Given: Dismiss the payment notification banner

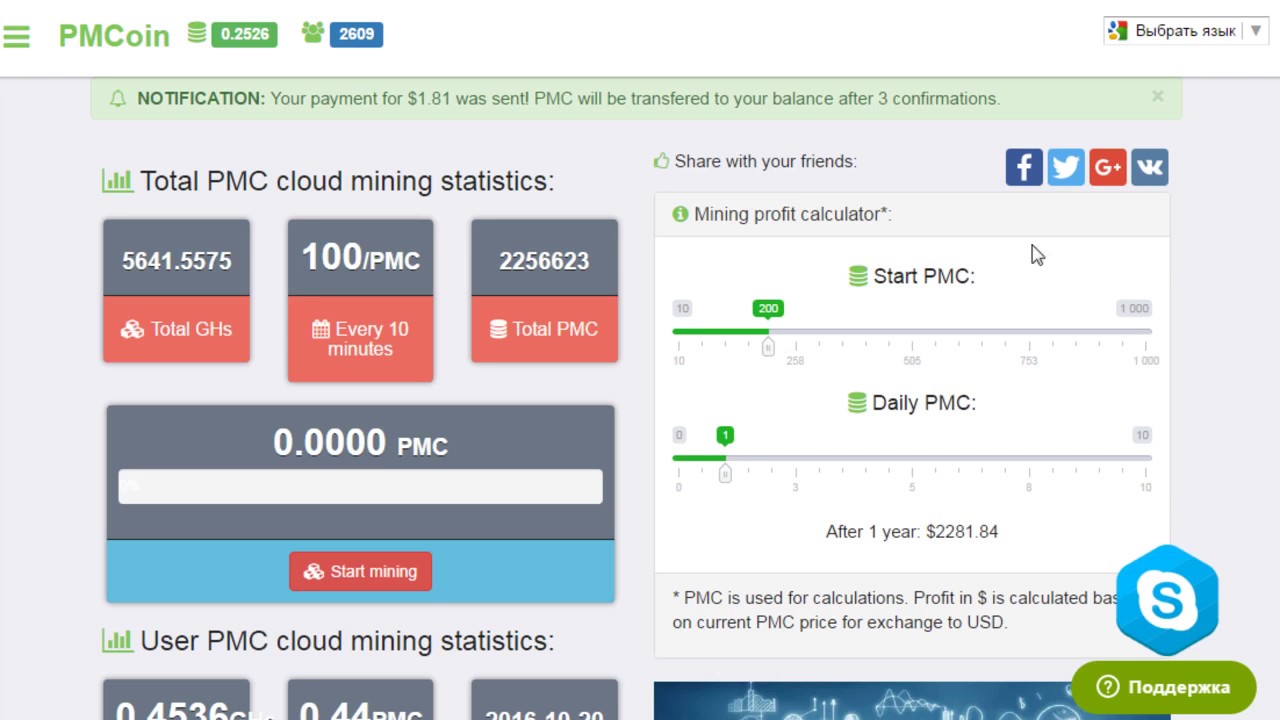Looking at the screenshot, I should click(1157, 97).
